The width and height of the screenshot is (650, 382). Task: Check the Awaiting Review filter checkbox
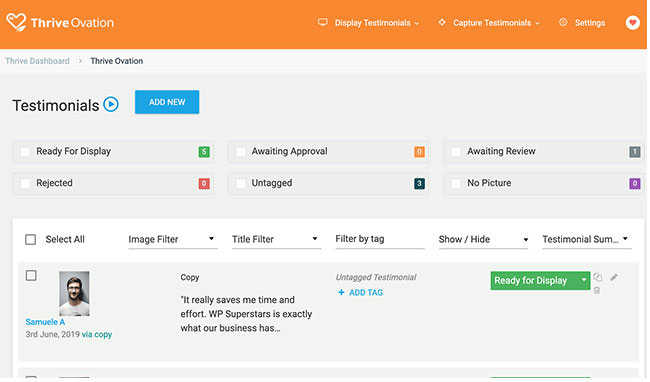(x=456, y=152)
